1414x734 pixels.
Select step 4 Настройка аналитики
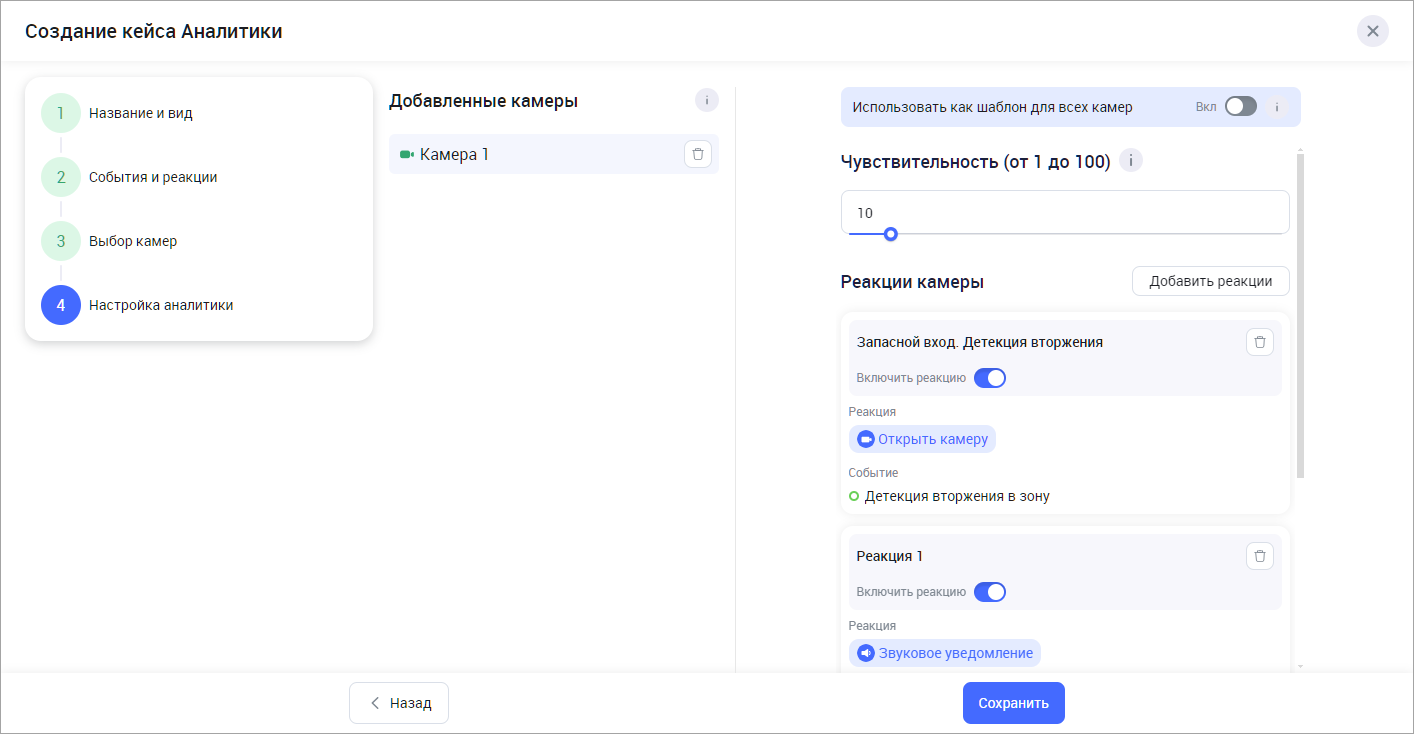click(x=61, y=305)
